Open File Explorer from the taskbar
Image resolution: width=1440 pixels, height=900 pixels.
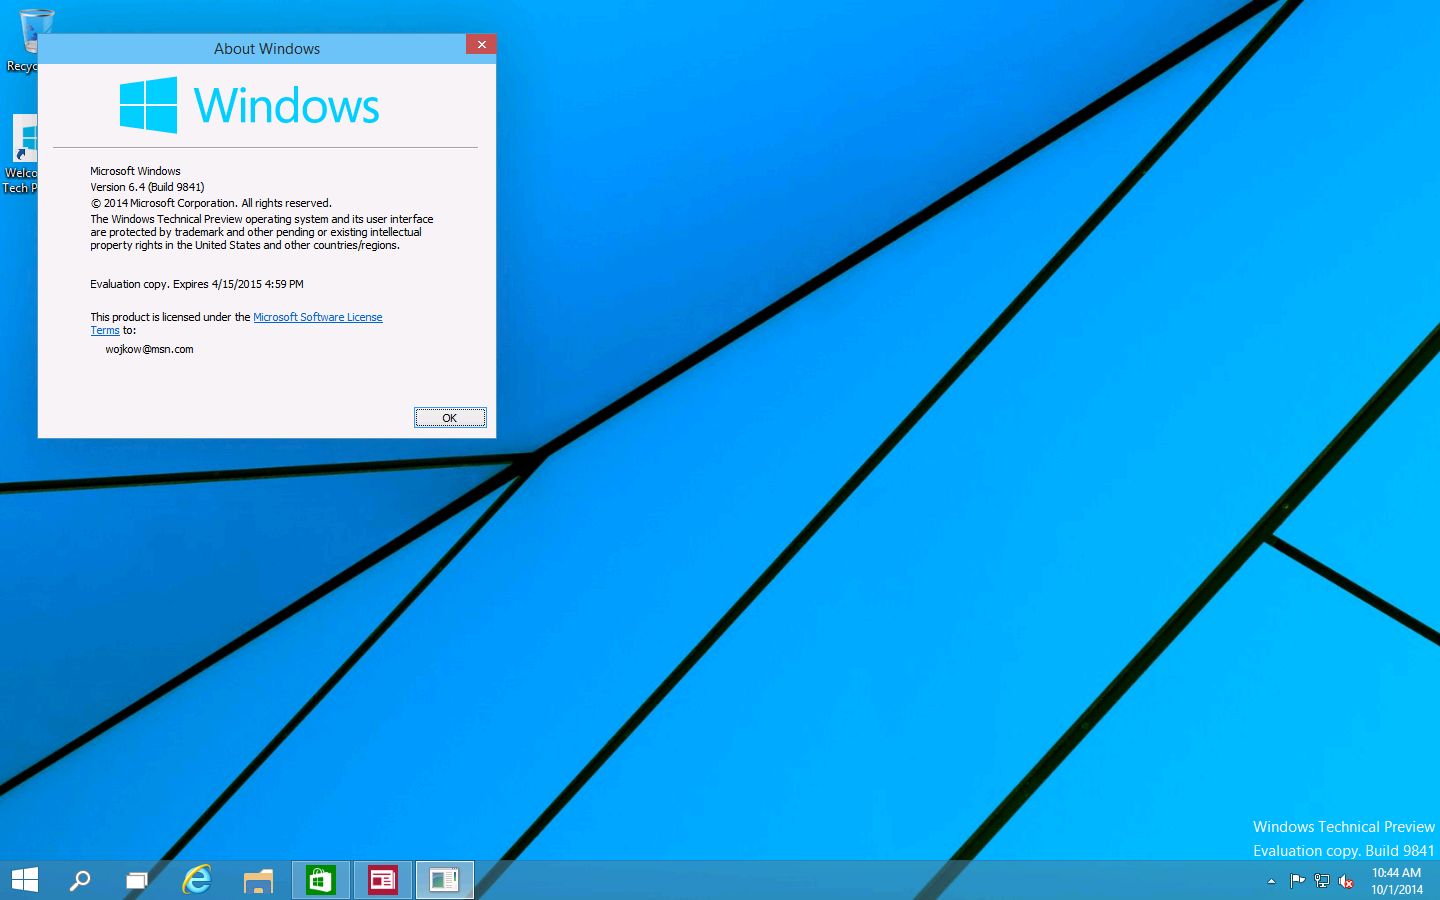258,880
